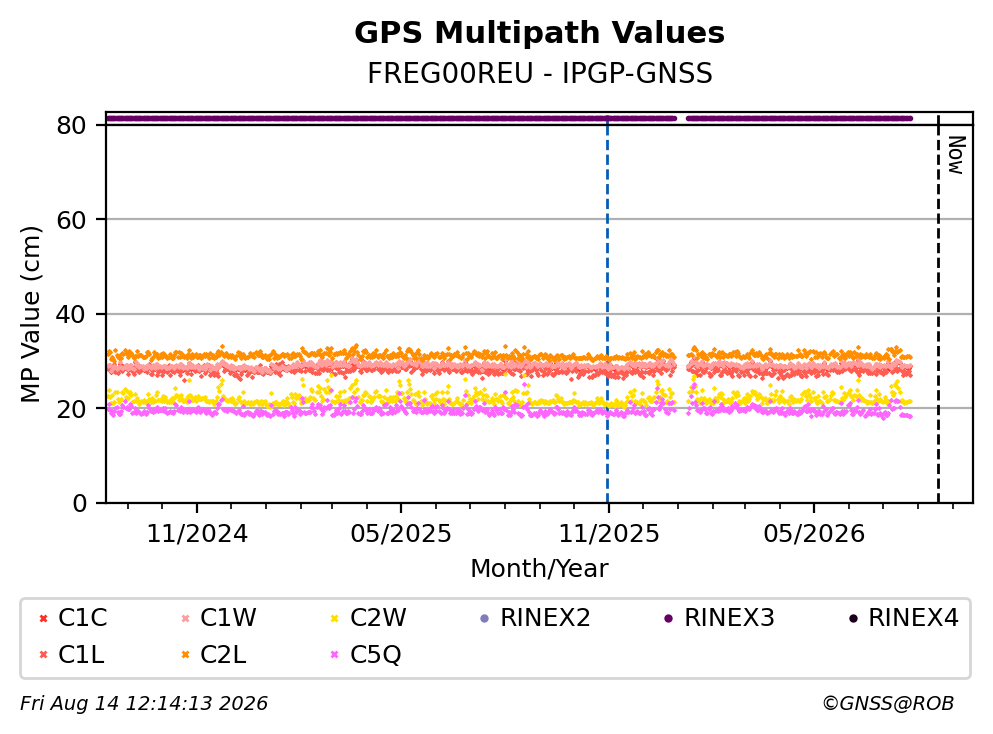Click the 05/2026 x-axis tick label
Viewport: 993px width, 734px height.
click(x=814, y=535)
